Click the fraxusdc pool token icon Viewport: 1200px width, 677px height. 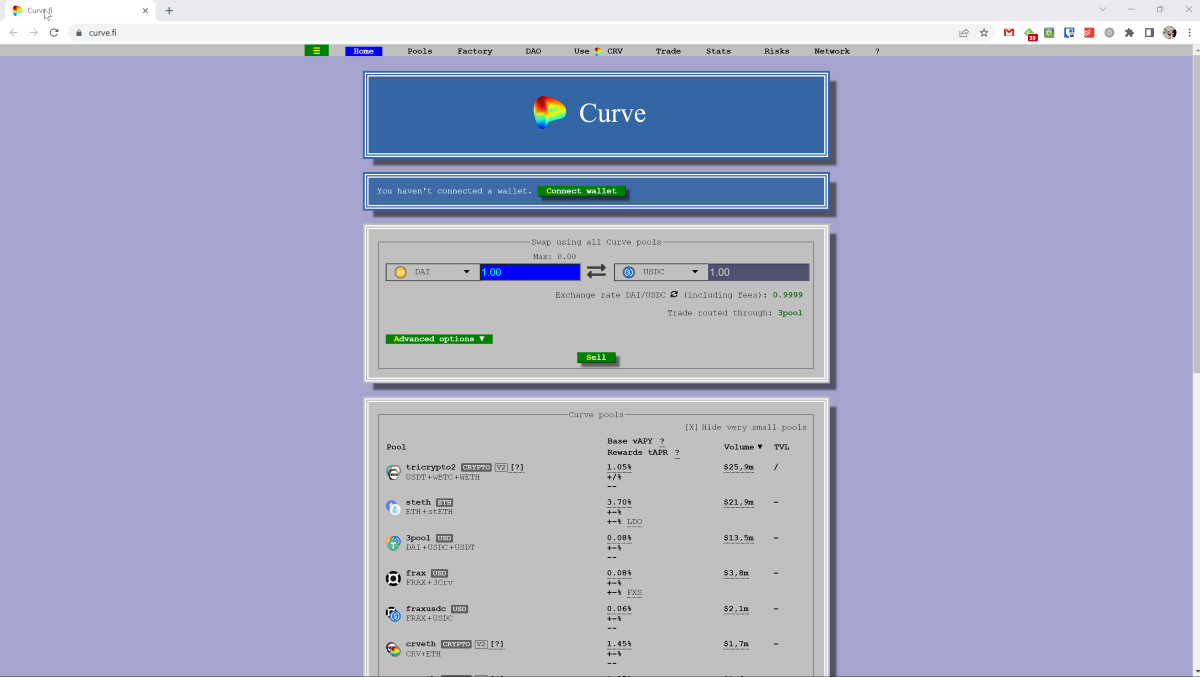(393, 614)
